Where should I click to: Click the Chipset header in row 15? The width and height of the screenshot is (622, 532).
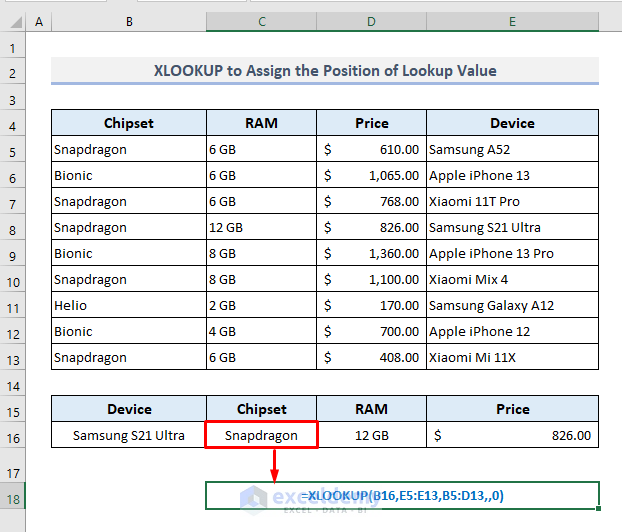pyautogui.click(x=261, y=409)
